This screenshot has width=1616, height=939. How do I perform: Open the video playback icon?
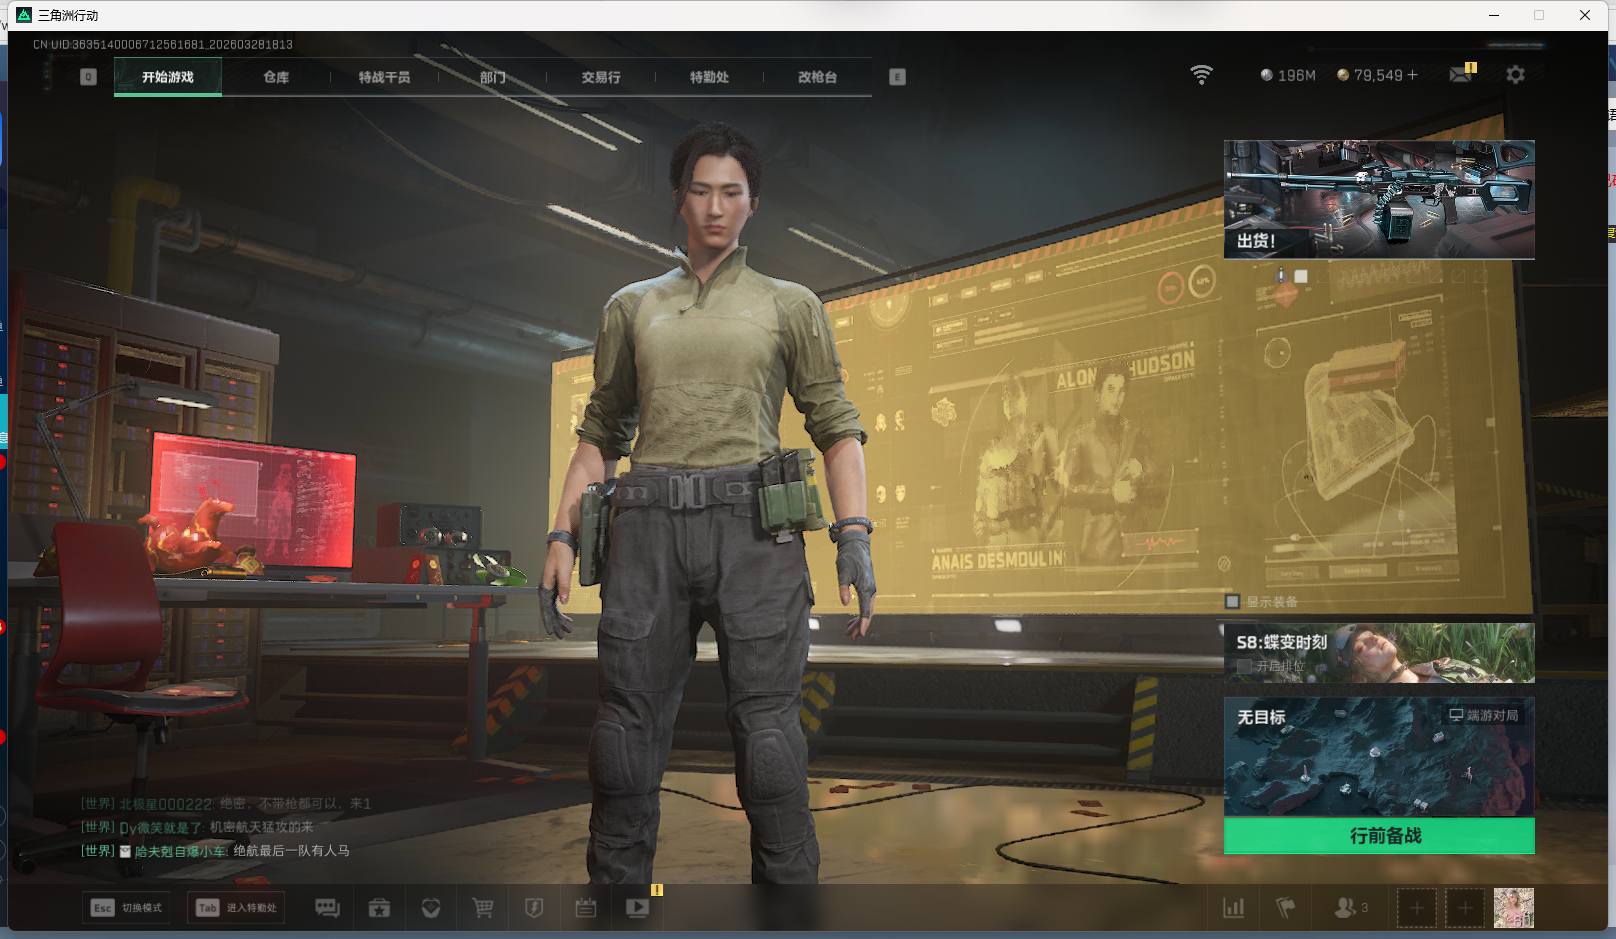(638, 908)
